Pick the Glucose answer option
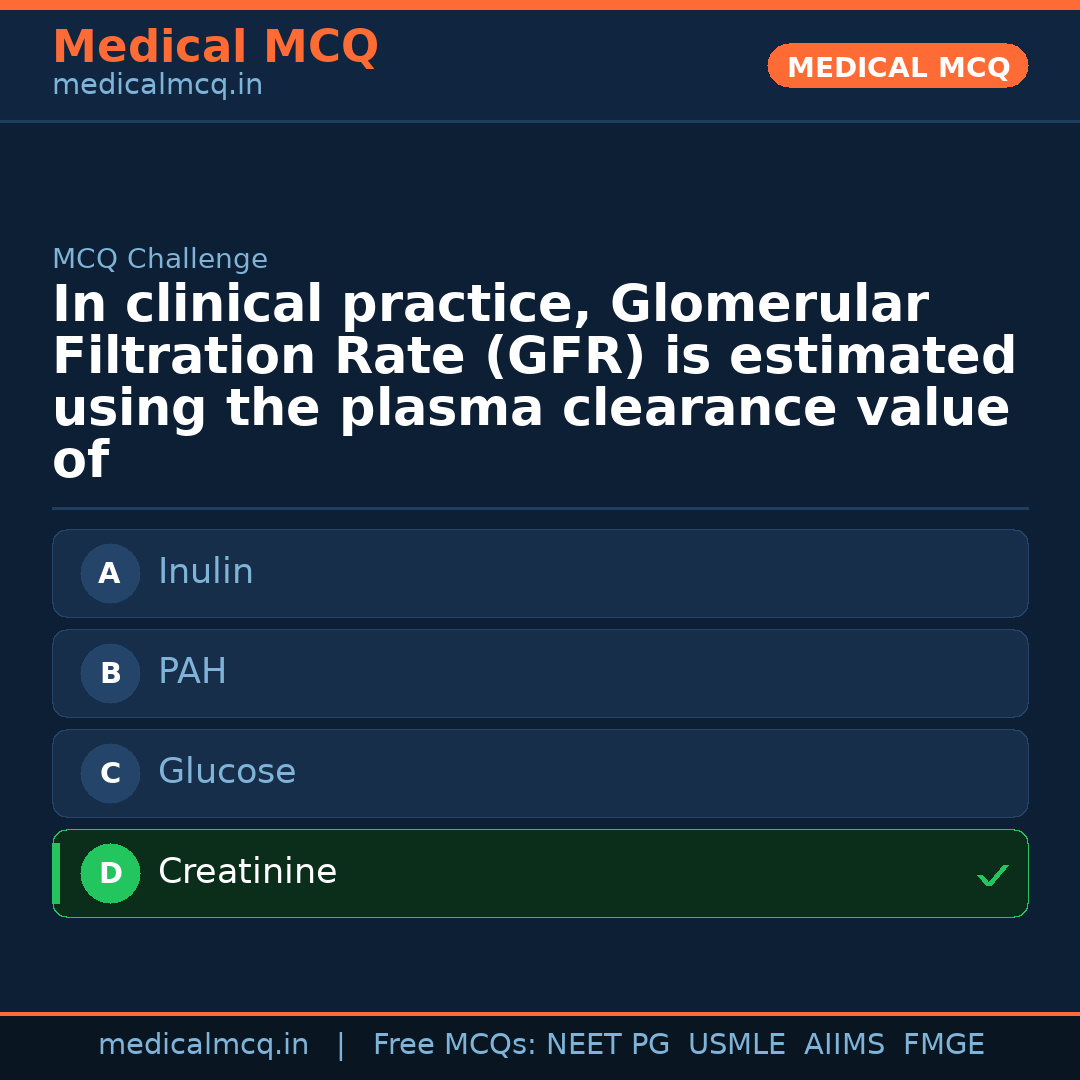This screenshot has width=1080, height=1080. click(540, 773)
